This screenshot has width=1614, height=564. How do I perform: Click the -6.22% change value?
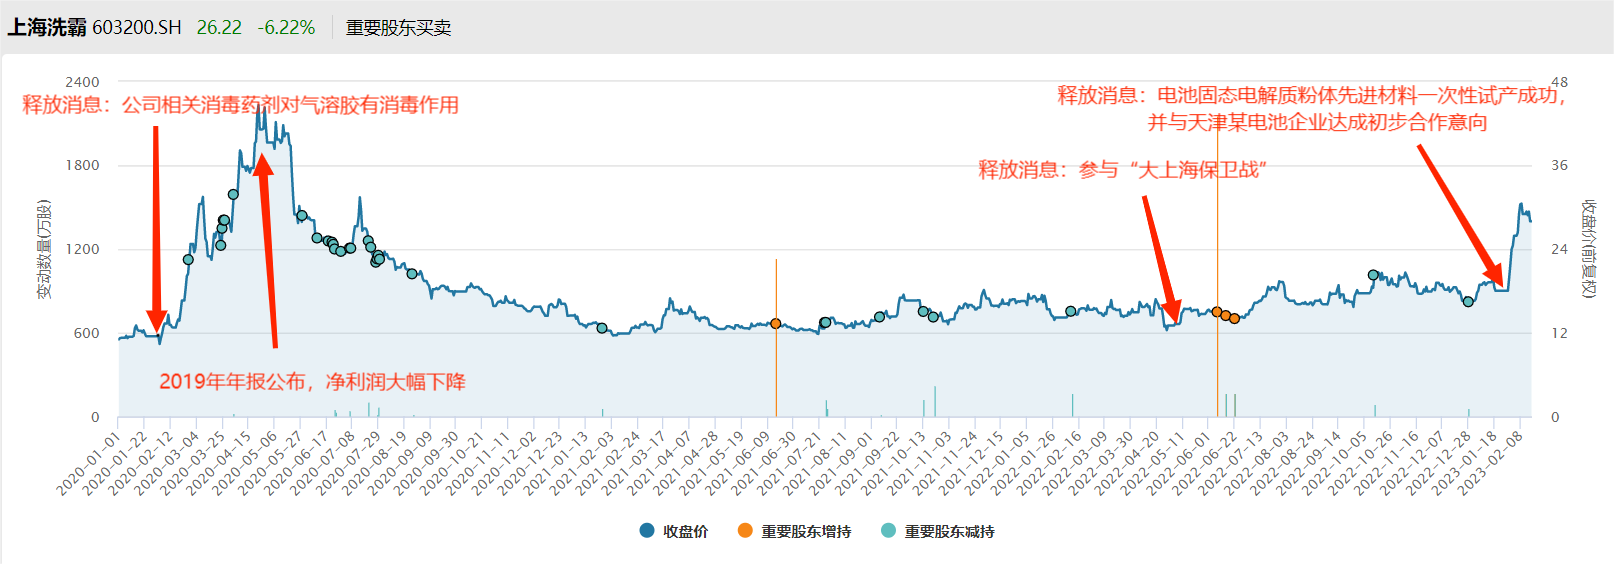tap(286, 28)
